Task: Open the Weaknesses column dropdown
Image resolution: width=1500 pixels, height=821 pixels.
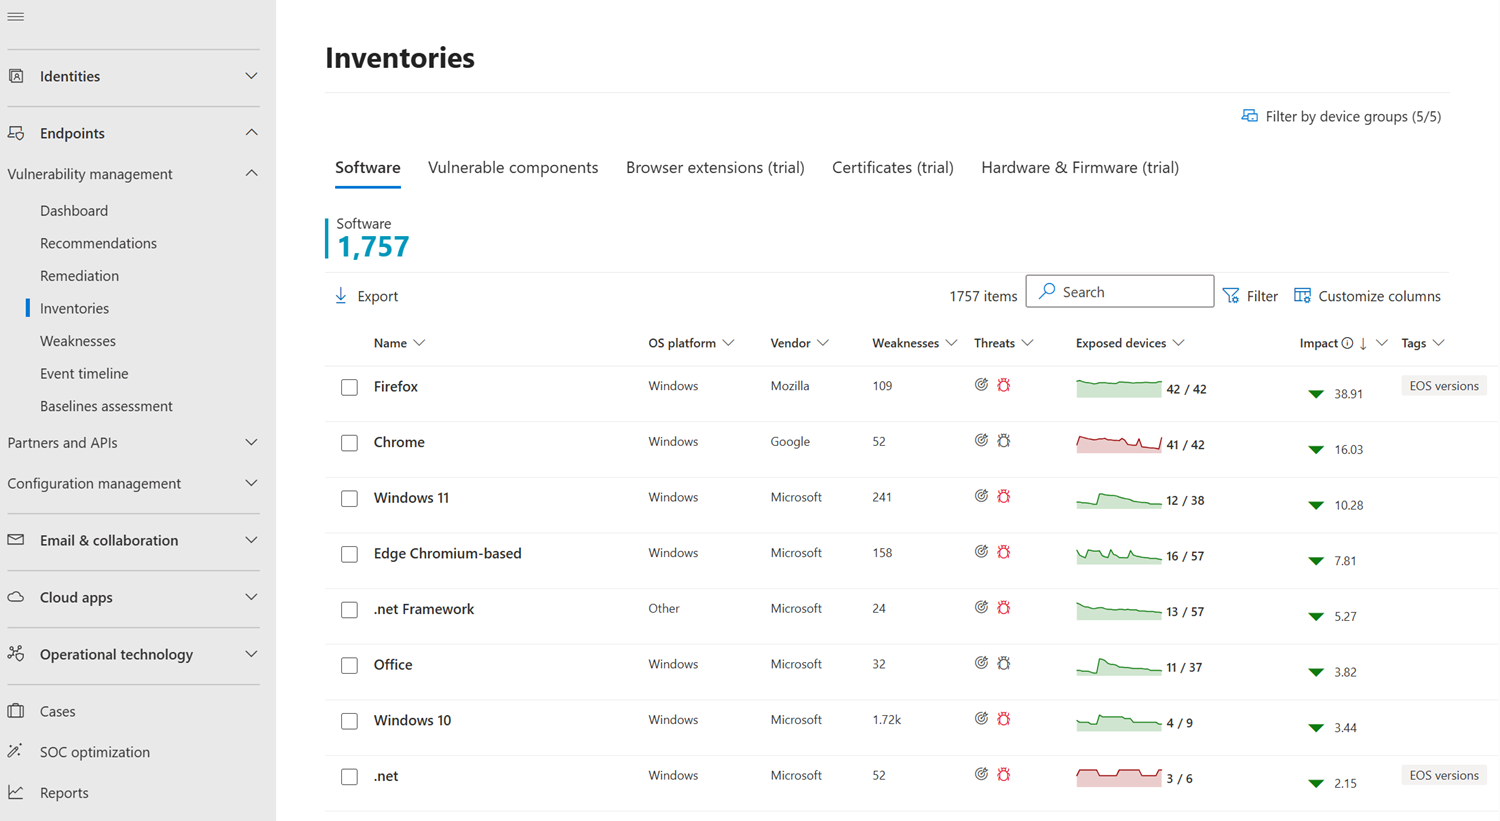Action: click(x=951, y=343)
